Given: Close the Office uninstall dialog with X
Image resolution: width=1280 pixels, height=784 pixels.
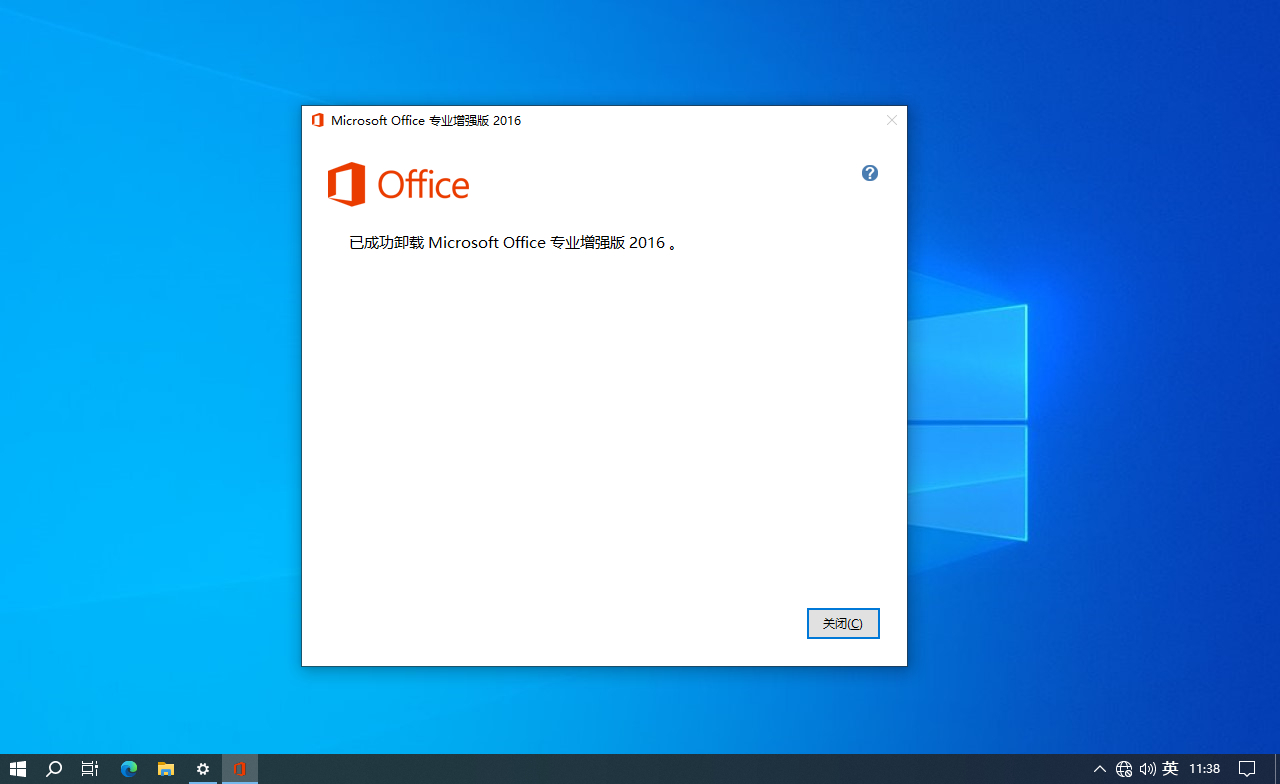Looking at the screenshot, I should click(892, 120).
